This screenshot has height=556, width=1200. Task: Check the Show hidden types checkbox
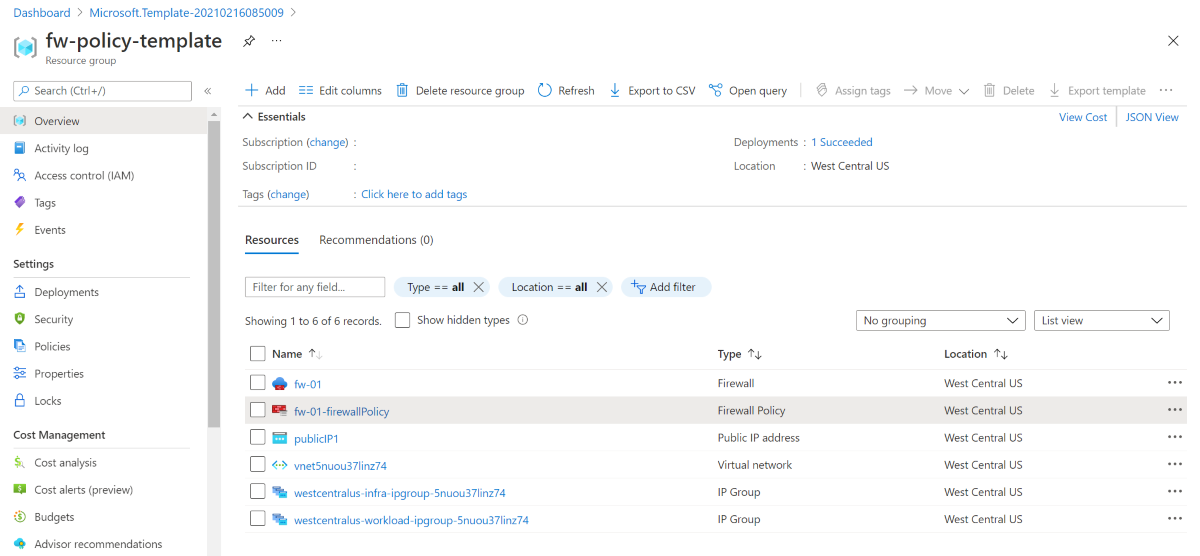(x=402, y=320)
